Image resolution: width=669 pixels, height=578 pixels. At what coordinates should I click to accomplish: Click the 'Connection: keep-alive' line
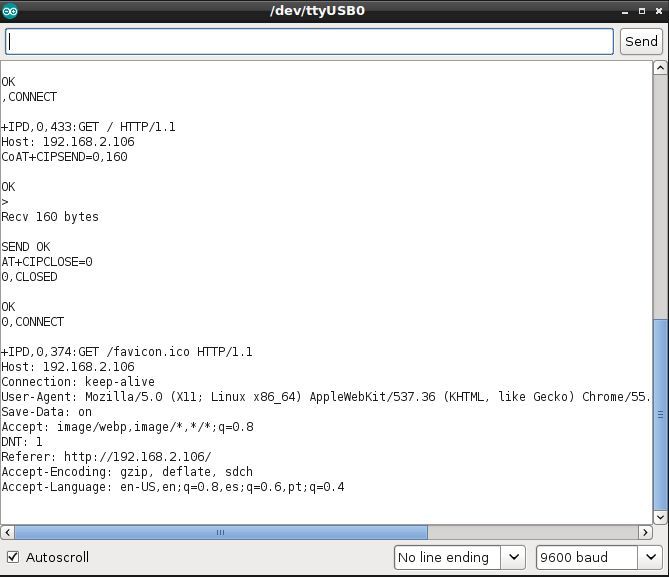(78, 382)
